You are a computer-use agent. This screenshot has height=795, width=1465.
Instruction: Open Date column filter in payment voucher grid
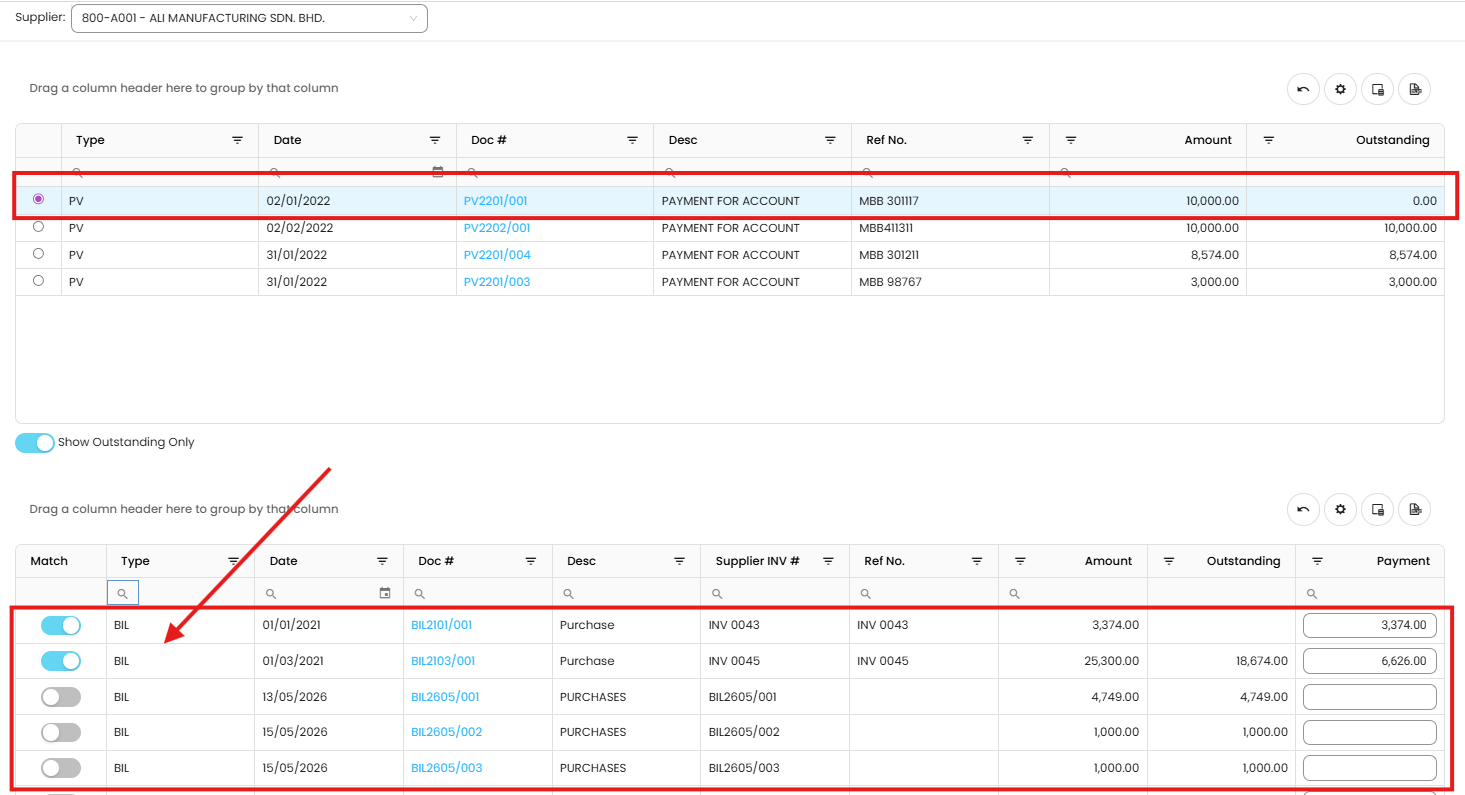(435, 140)
